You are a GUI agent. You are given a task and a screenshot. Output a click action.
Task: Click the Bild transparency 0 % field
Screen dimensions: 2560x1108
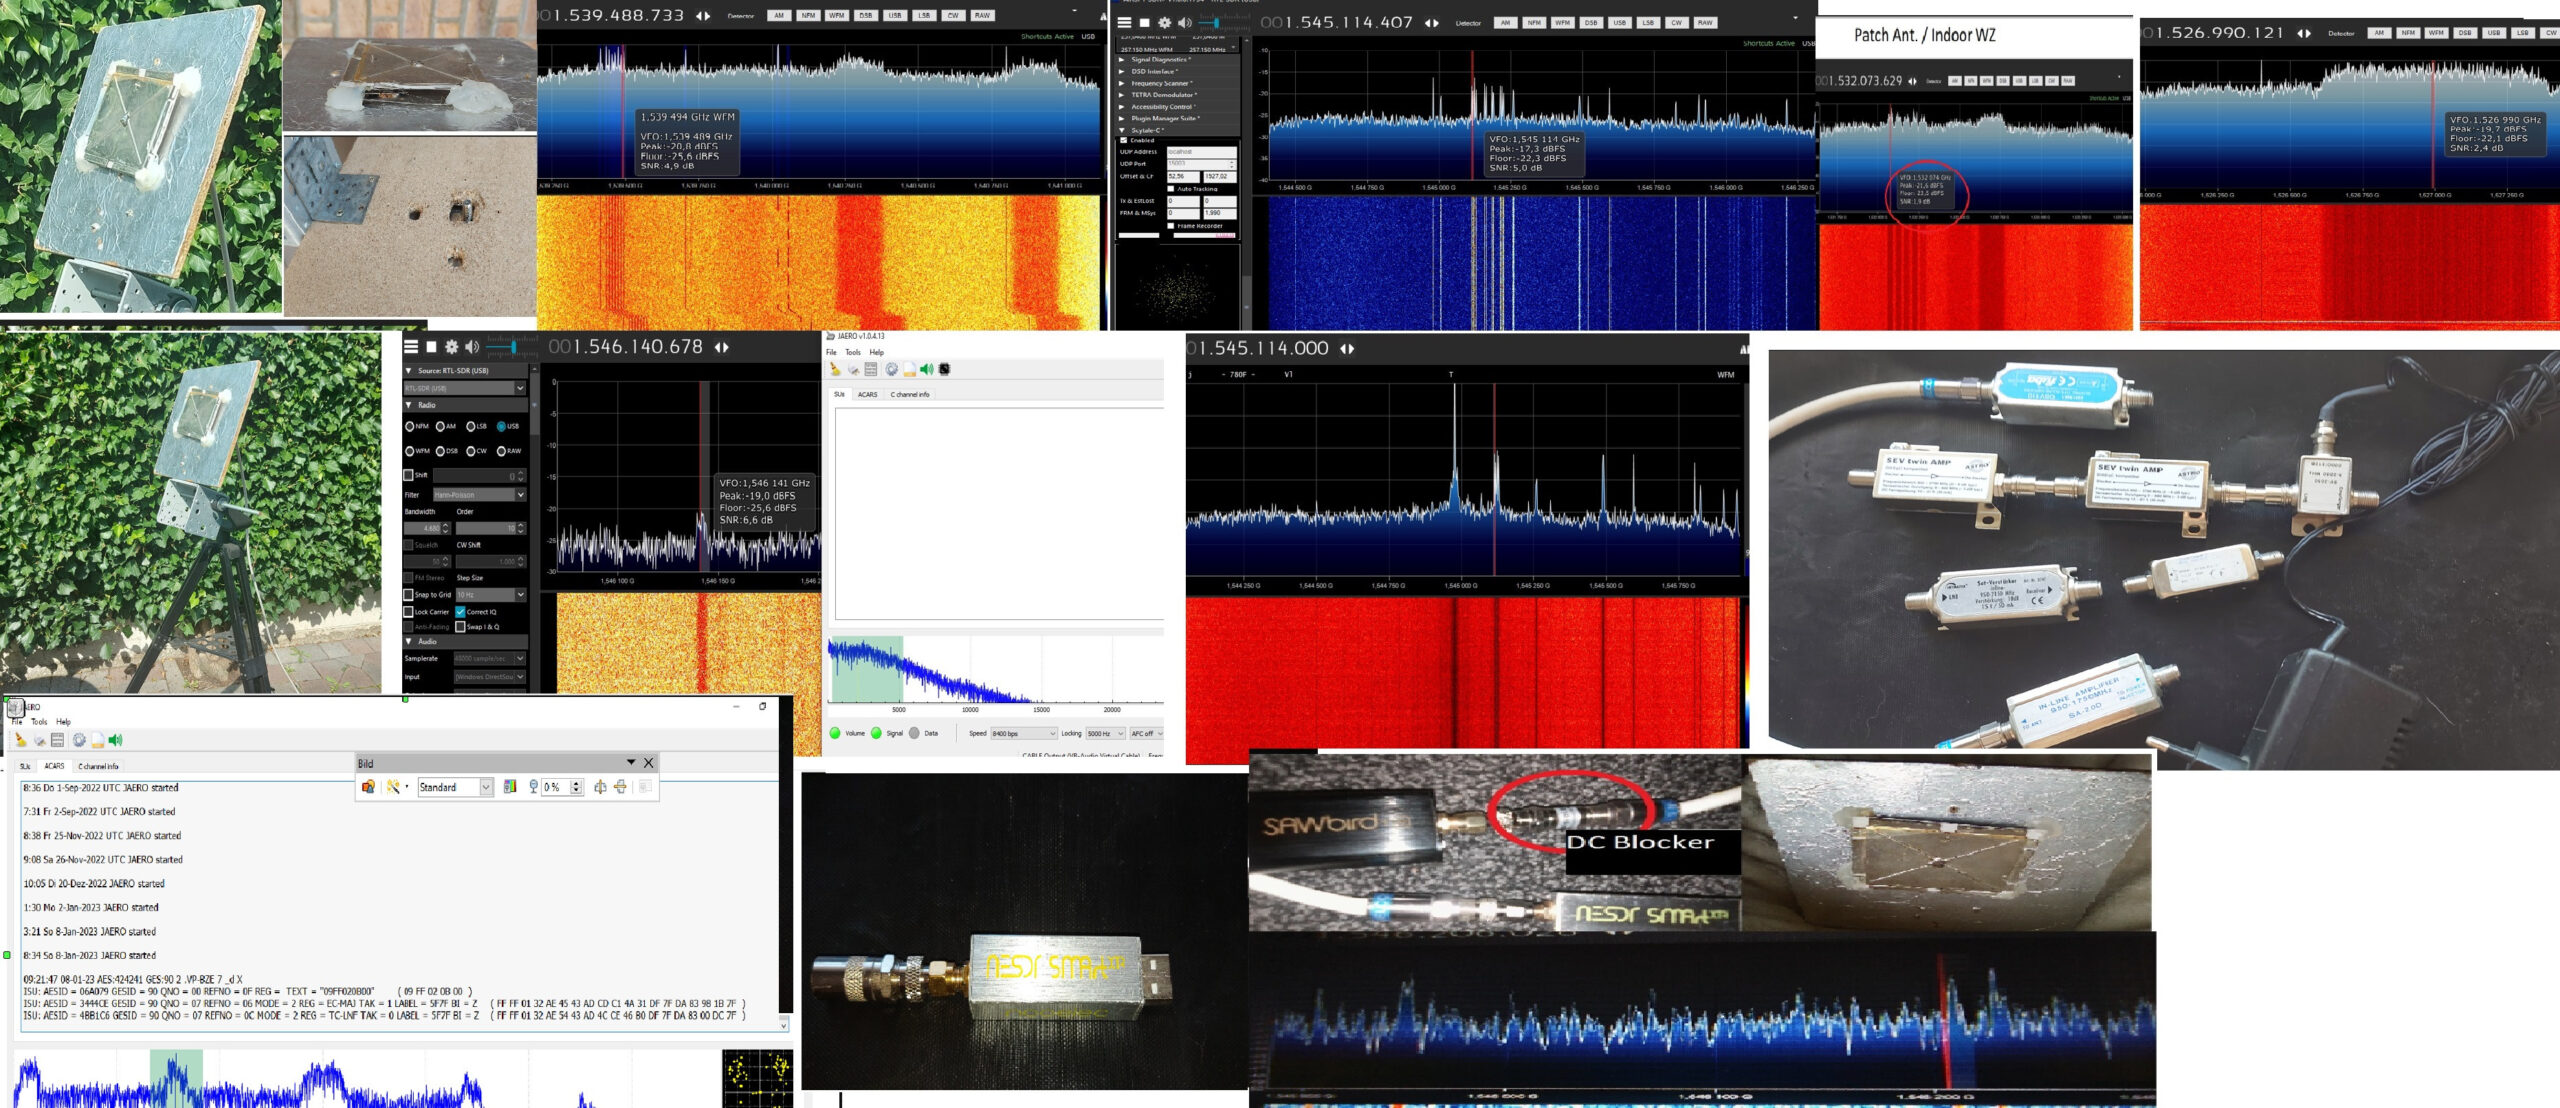(552, 787)
